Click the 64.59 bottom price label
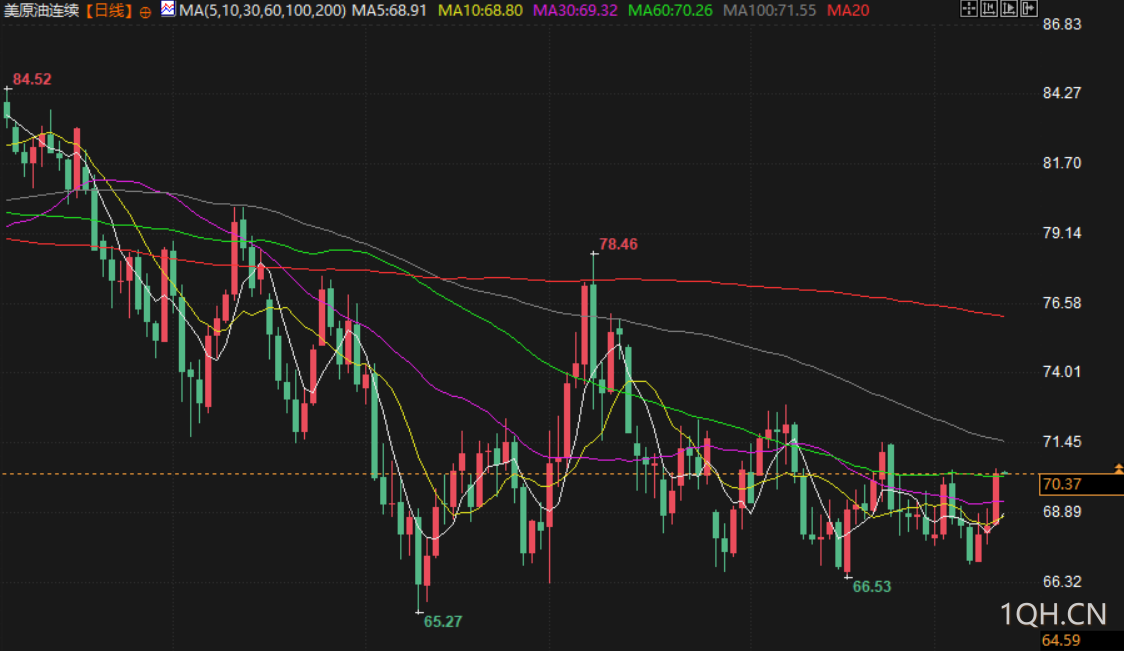The height and width of the screenshot is (651, 1124). [x=1061, y=640]
